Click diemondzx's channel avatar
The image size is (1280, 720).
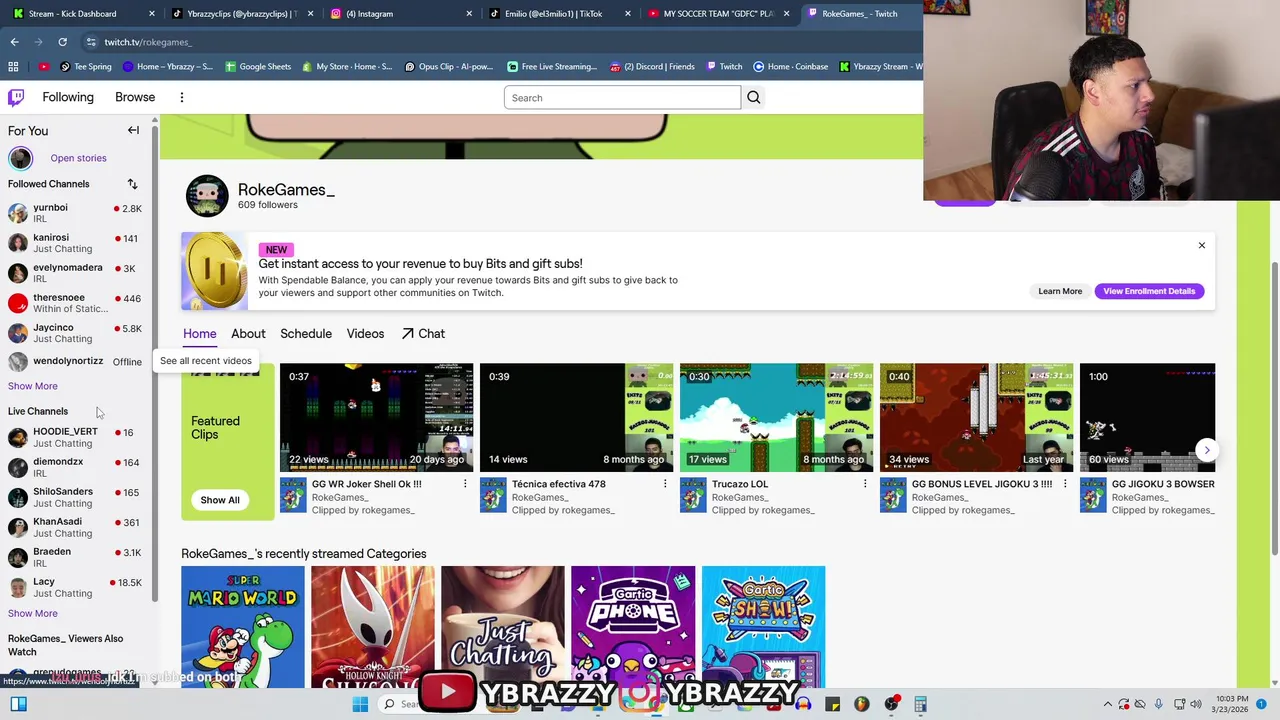click(x=18, y=467)
